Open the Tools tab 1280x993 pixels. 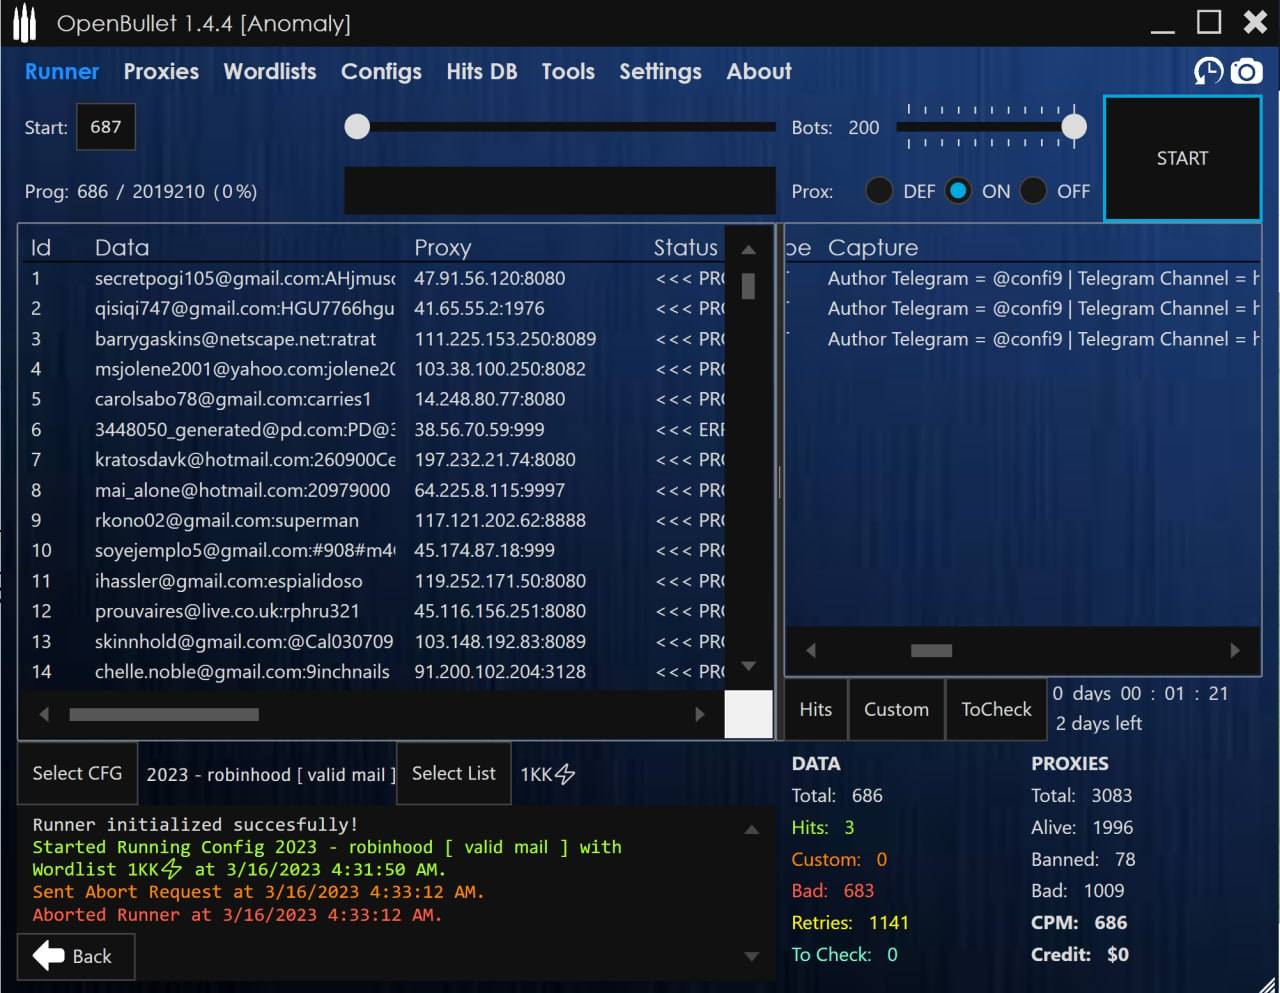tap(568, 71)
